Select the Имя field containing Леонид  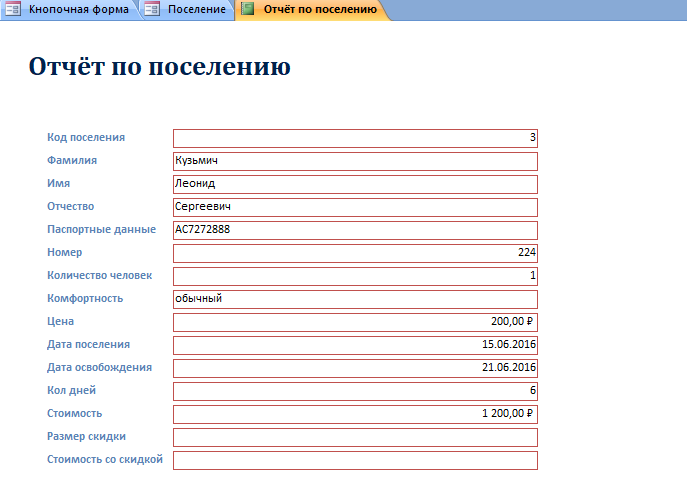[355, 184]
